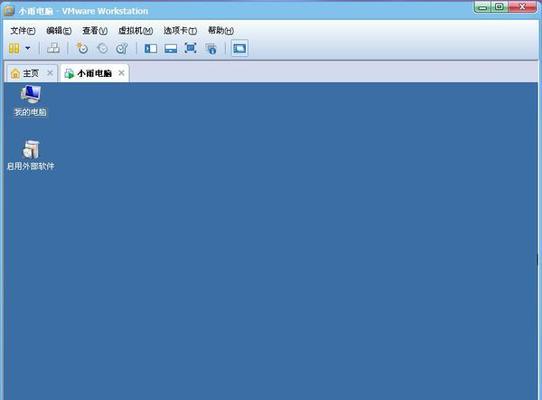Select the 小雨电脑 tab
This screenshot has height=400, width=542.
tap(94, 73)
